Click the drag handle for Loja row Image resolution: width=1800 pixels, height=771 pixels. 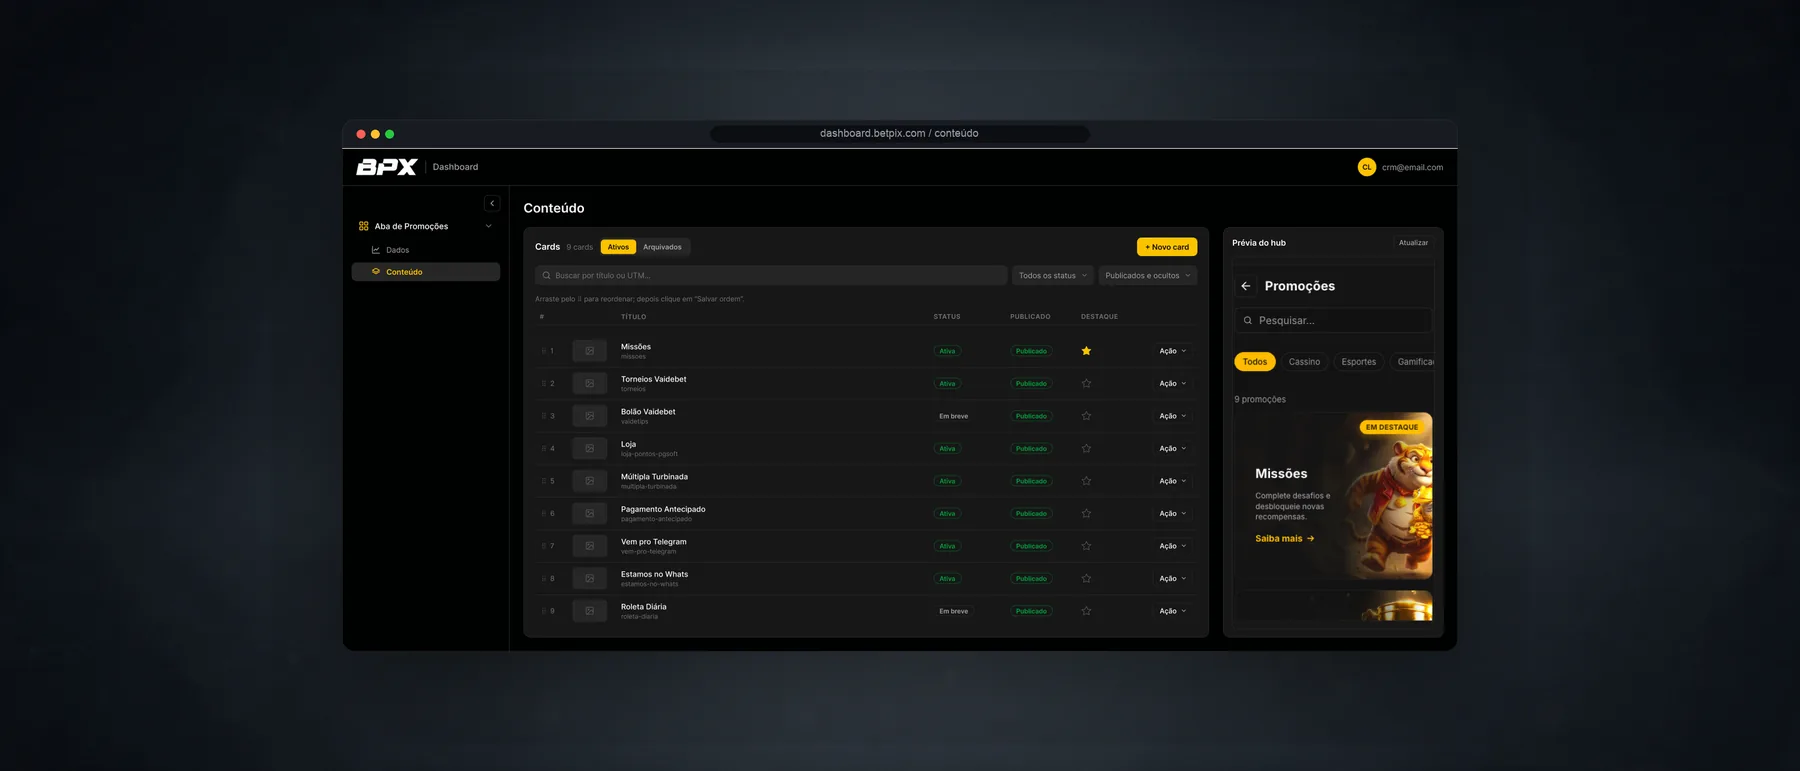point(544,449)
